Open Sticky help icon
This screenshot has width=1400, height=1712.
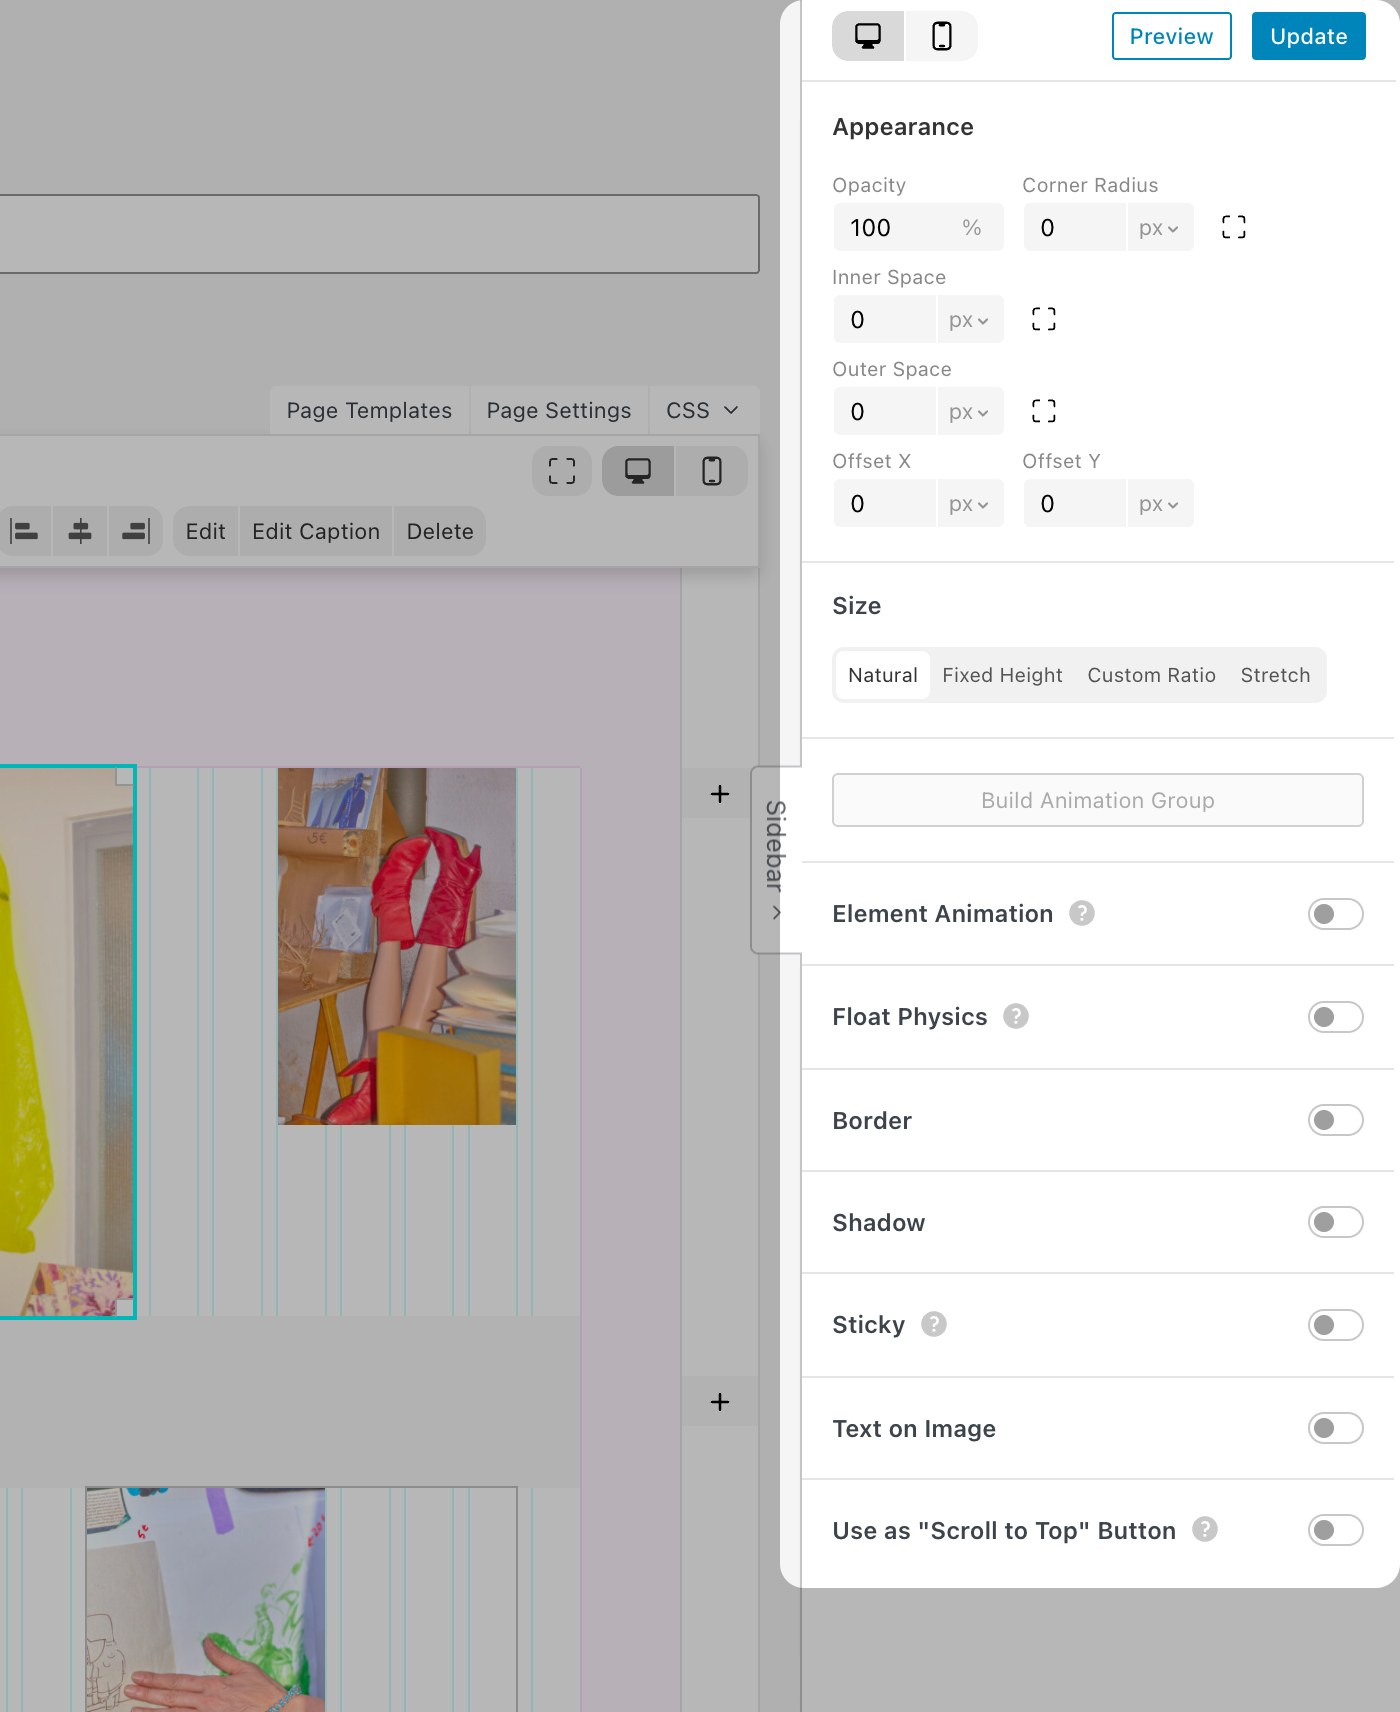point(934,1324)
